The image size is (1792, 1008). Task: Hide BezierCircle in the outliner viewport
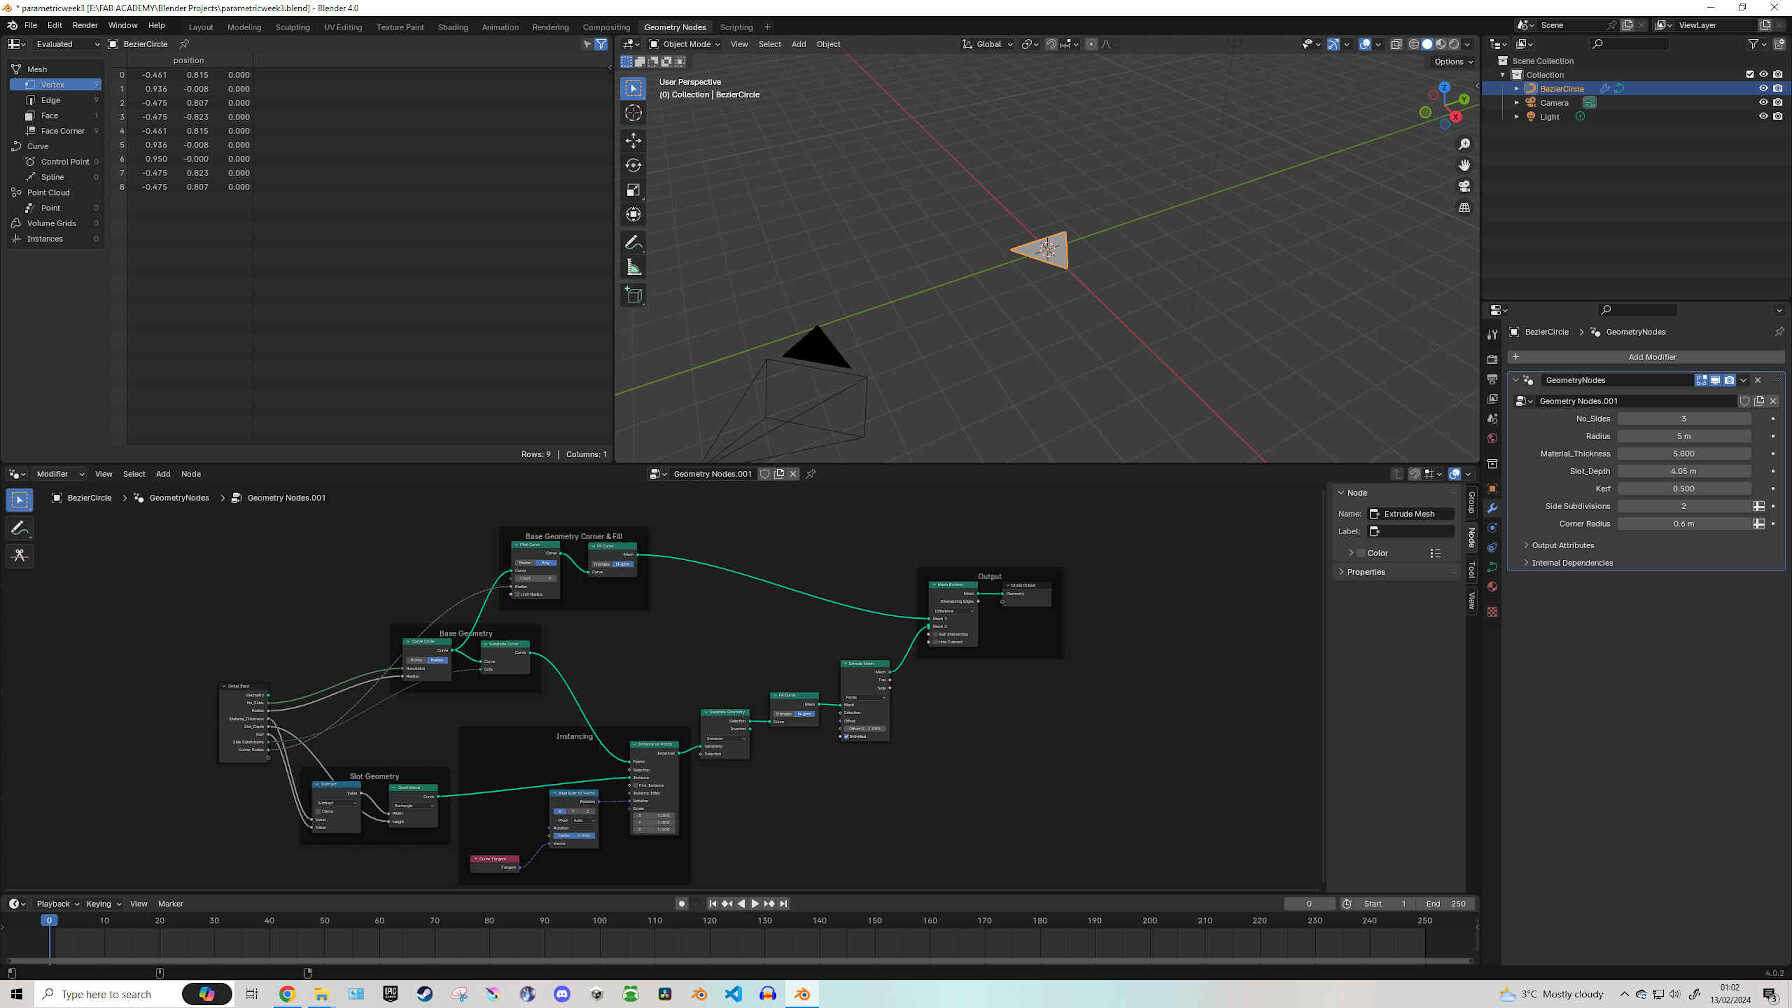coord(1763,88)
